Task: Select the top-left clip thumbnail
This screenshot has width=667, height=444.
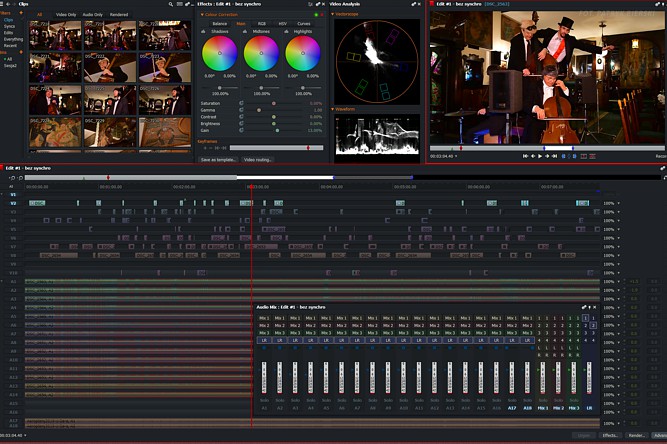Action: tap(55, 36)
